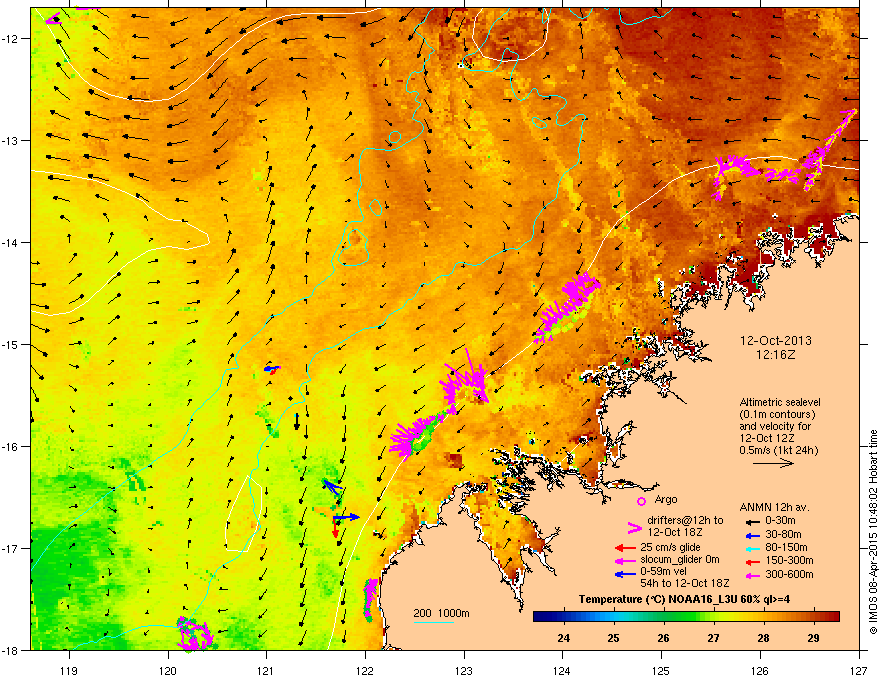Click the "300-600m" depth label
Viewport: 880px width, 680px height.
tap(789, 575)
